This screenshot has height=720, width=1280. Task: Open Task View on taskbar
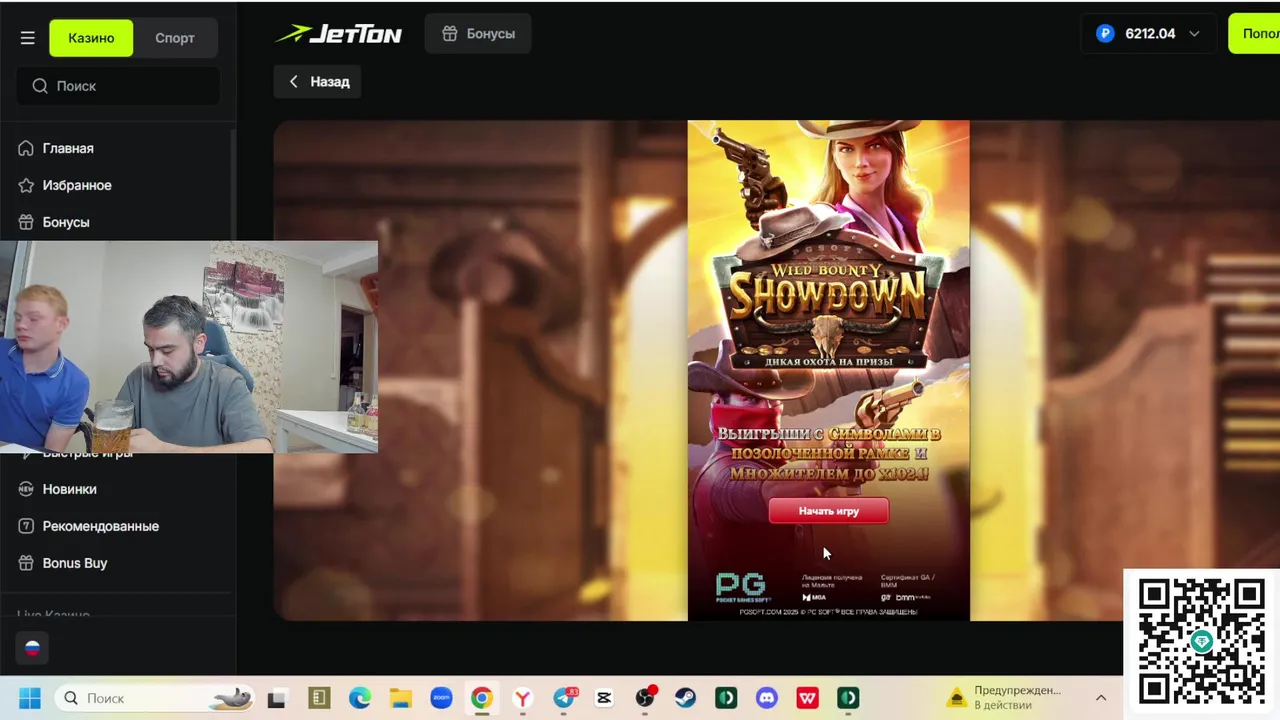(277, 698)
